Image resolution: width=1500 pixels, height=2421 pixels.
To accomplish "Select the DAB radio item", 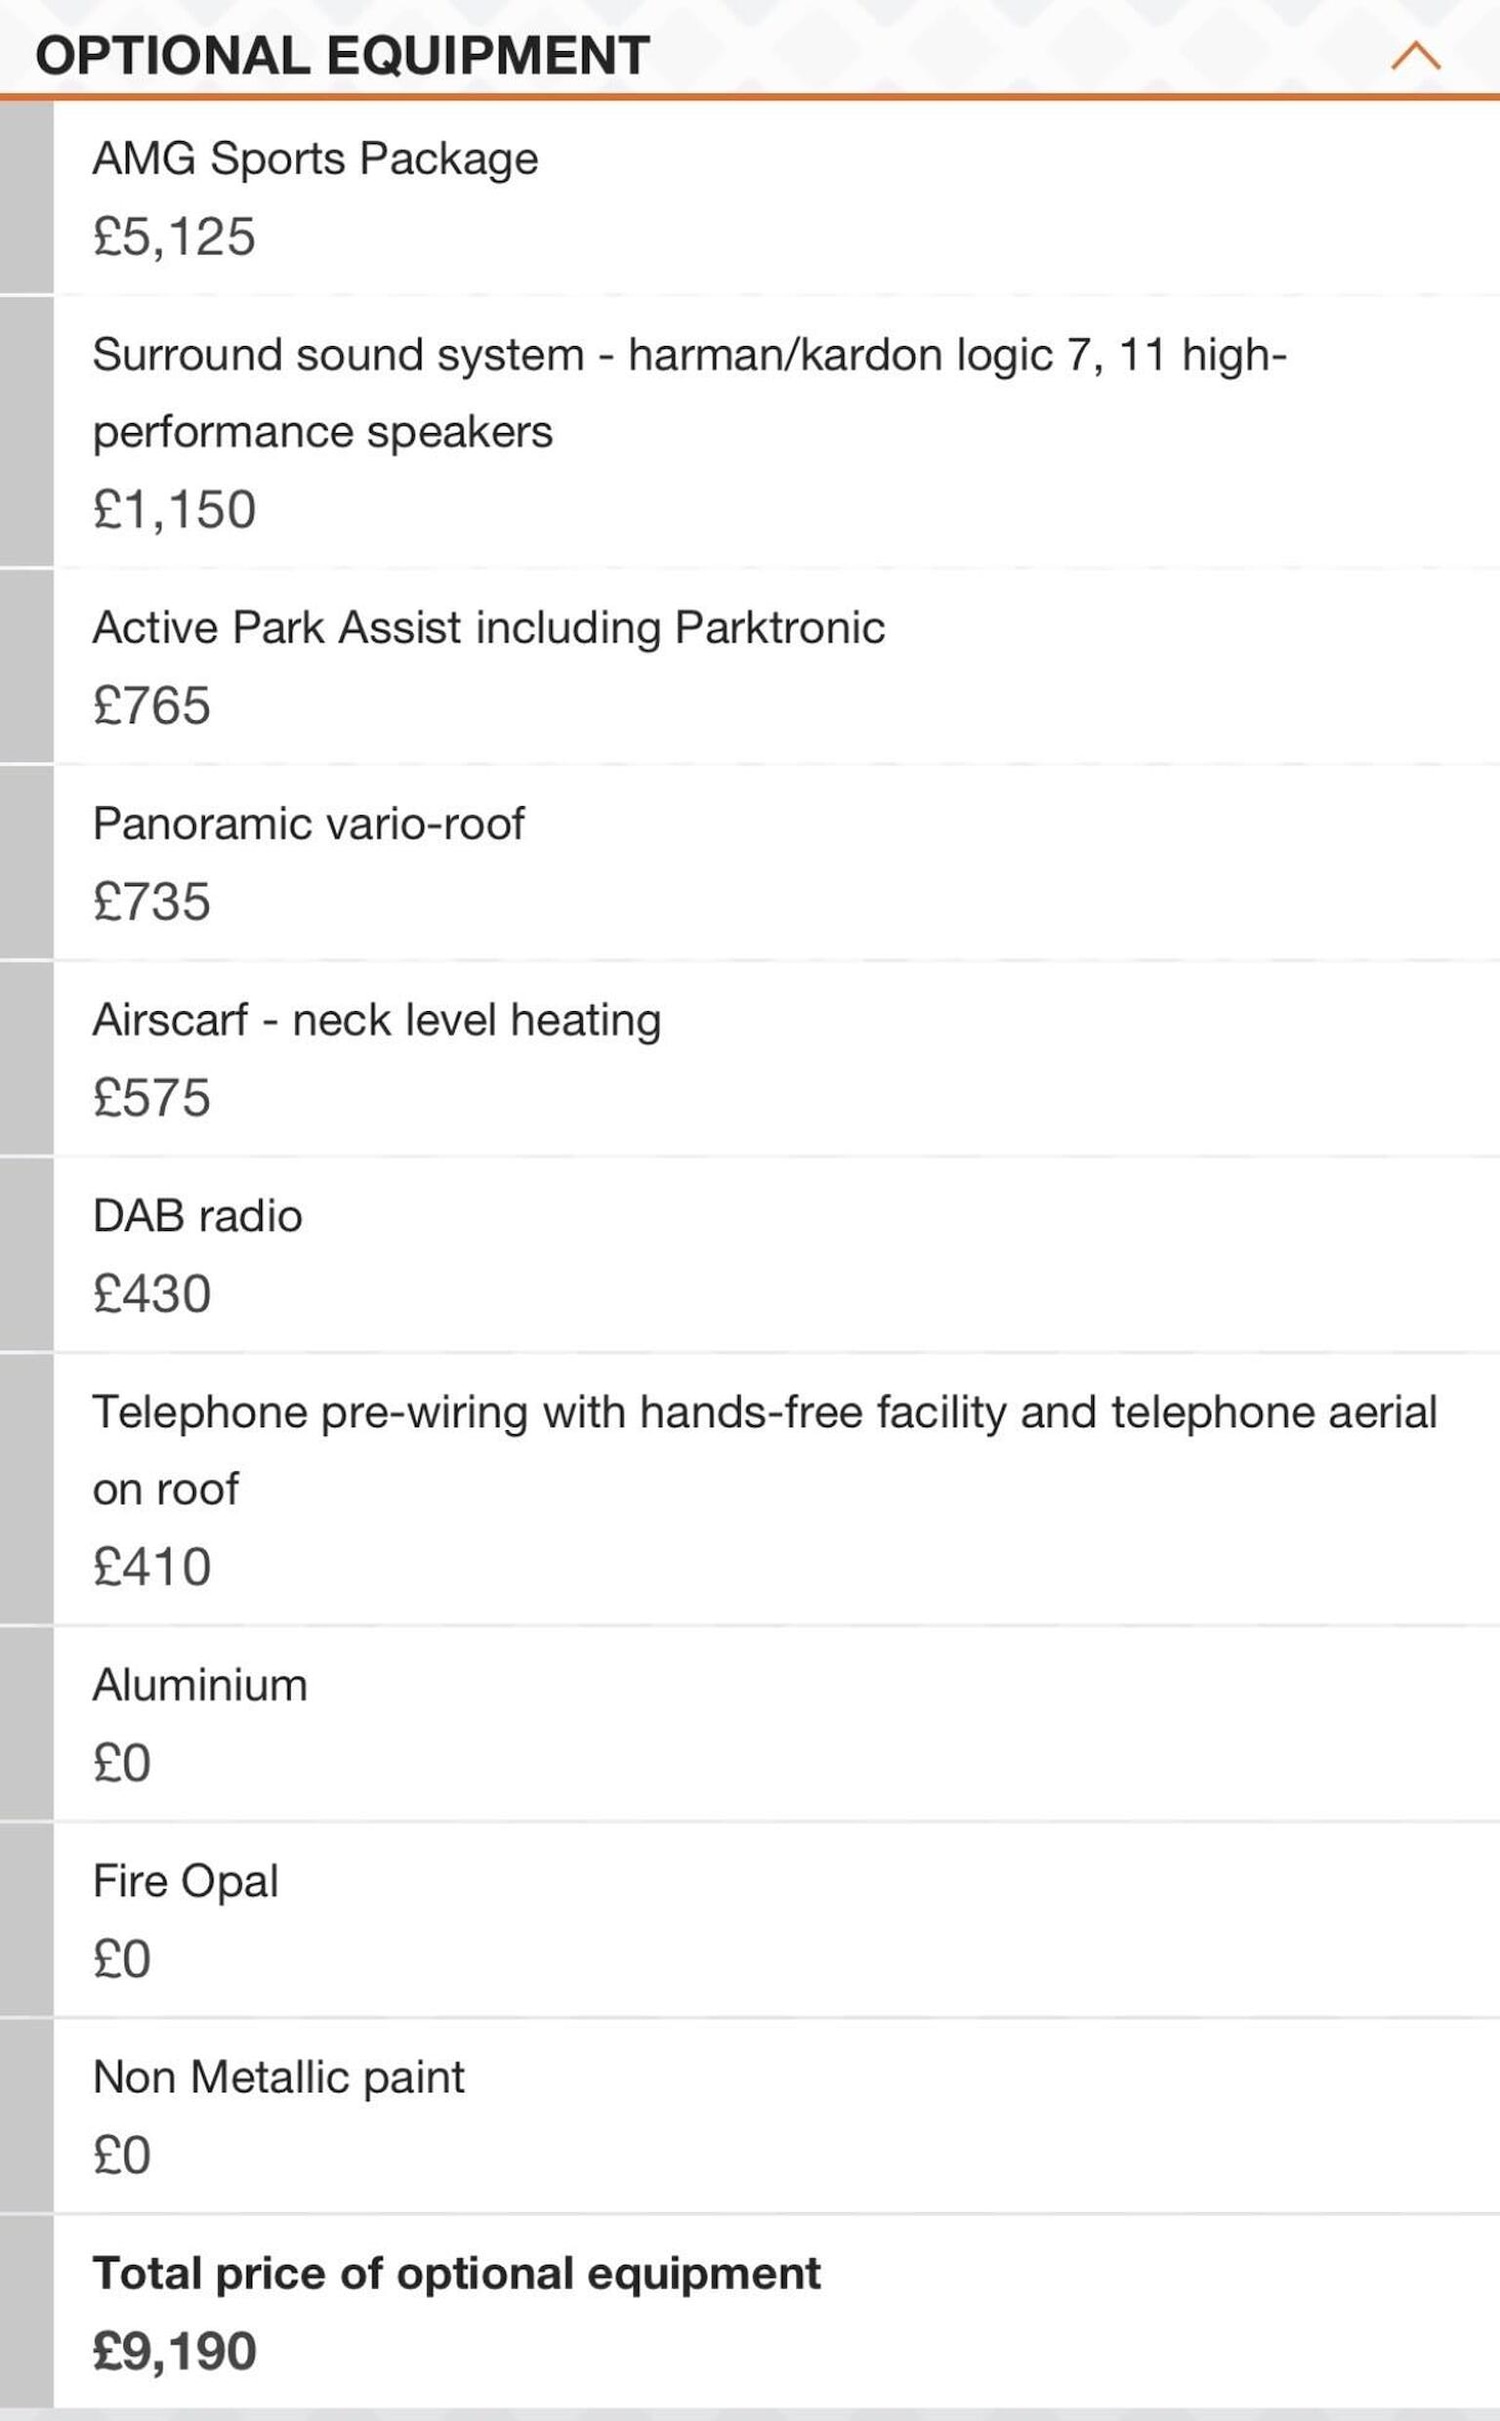I will [197, 1216].
